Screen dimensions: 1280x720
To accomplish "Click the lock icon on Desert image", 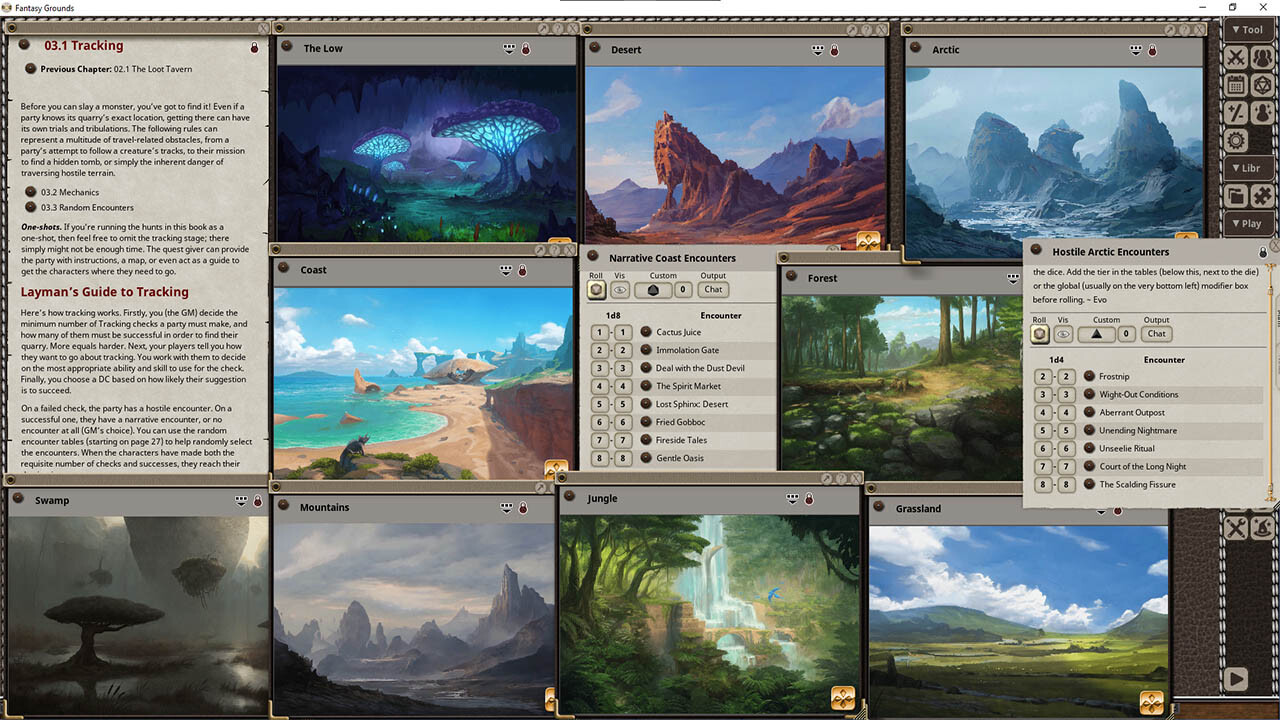I will [x=833, y=50].
